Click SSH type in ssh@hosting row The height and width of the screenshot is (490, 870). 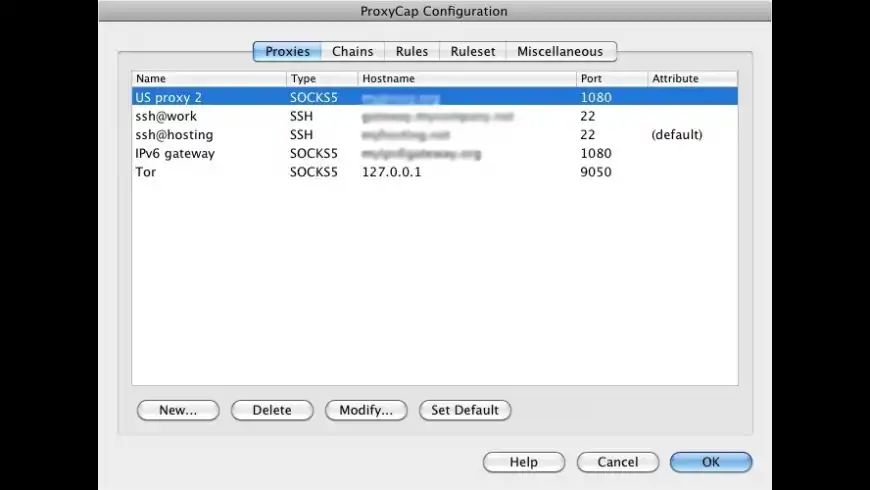click(301, 135)
